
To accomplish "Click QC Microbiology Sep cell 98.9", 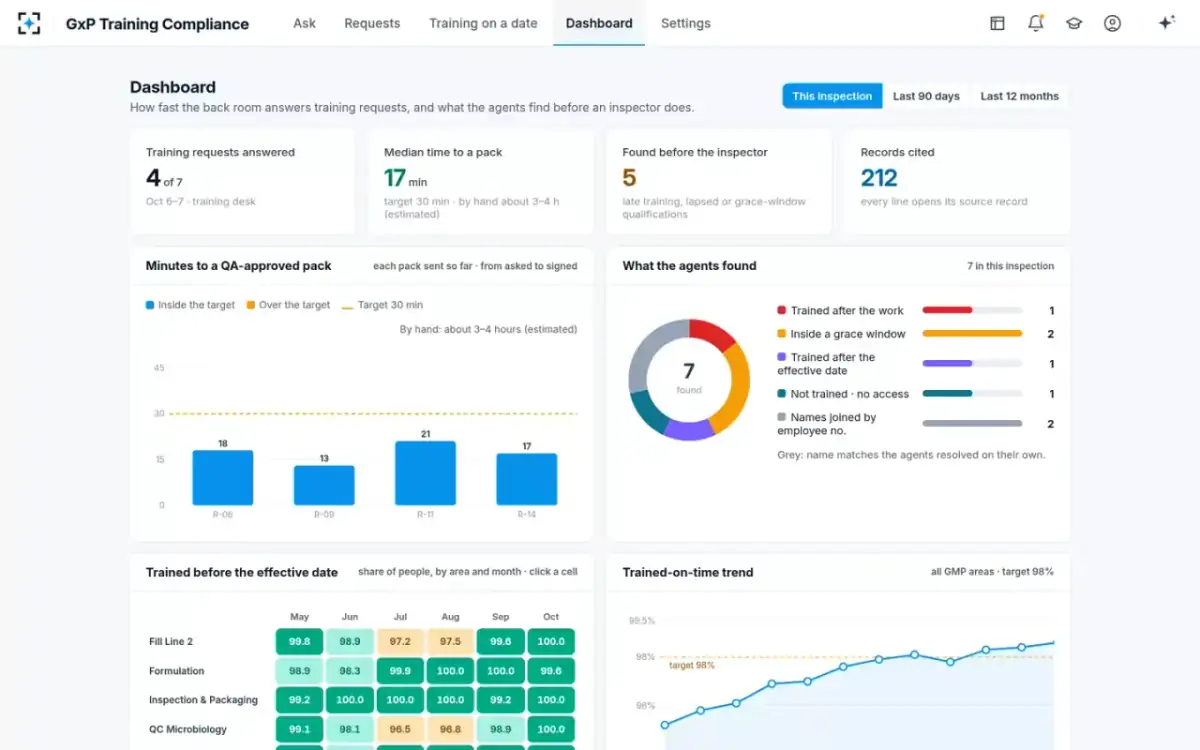I will (x=501, y=730).
